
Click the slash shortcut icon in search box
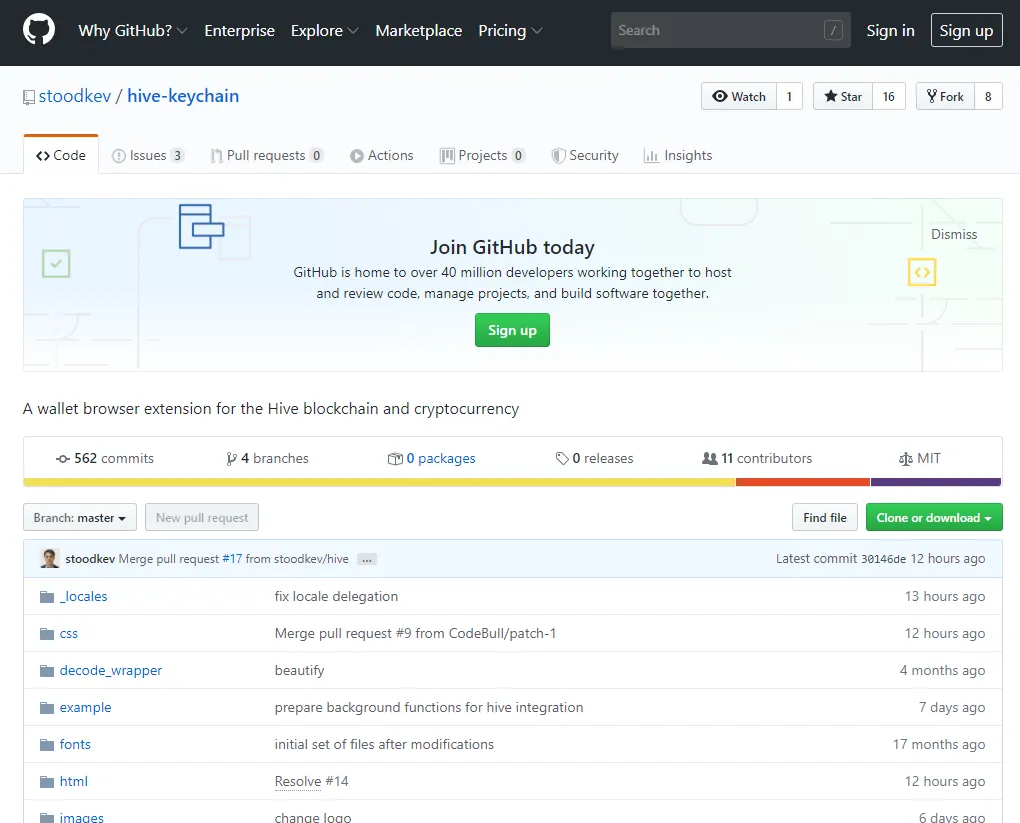pos(833,30)
